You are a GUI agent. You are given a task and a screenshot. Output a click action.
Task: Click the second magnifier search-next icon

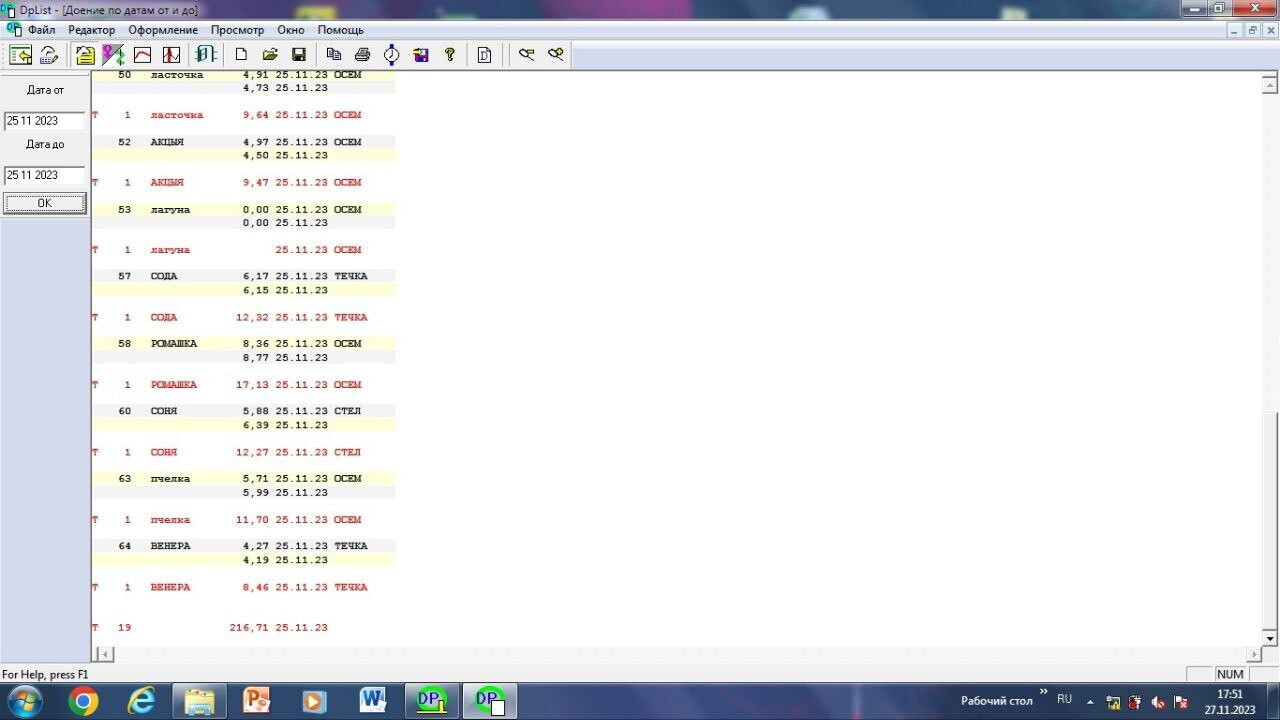[x=555, y=55]
